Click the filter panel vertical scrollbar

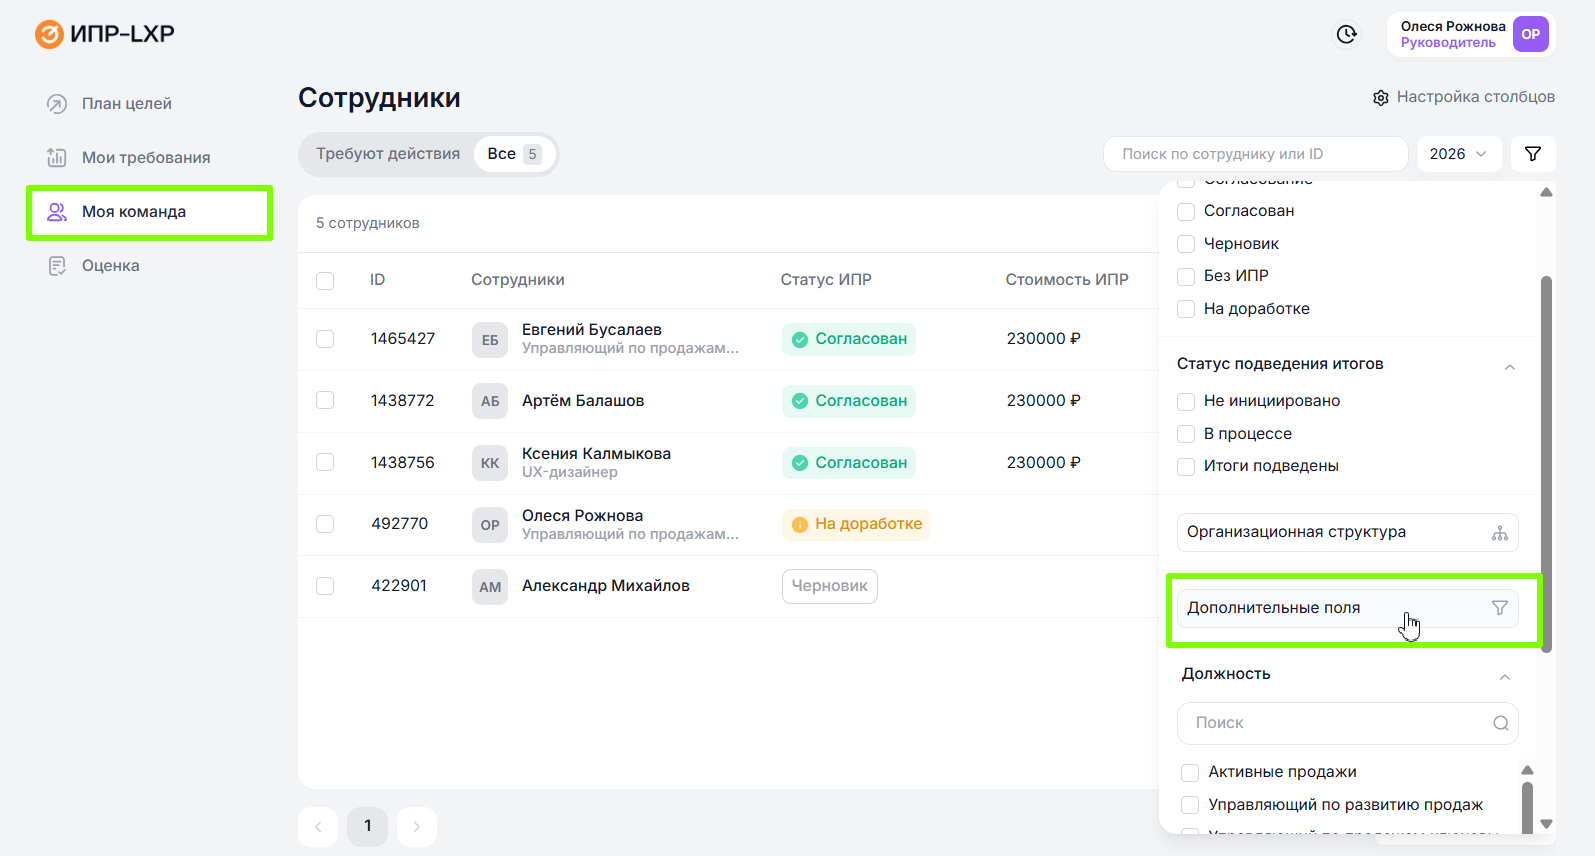(x=1546, y=460)
